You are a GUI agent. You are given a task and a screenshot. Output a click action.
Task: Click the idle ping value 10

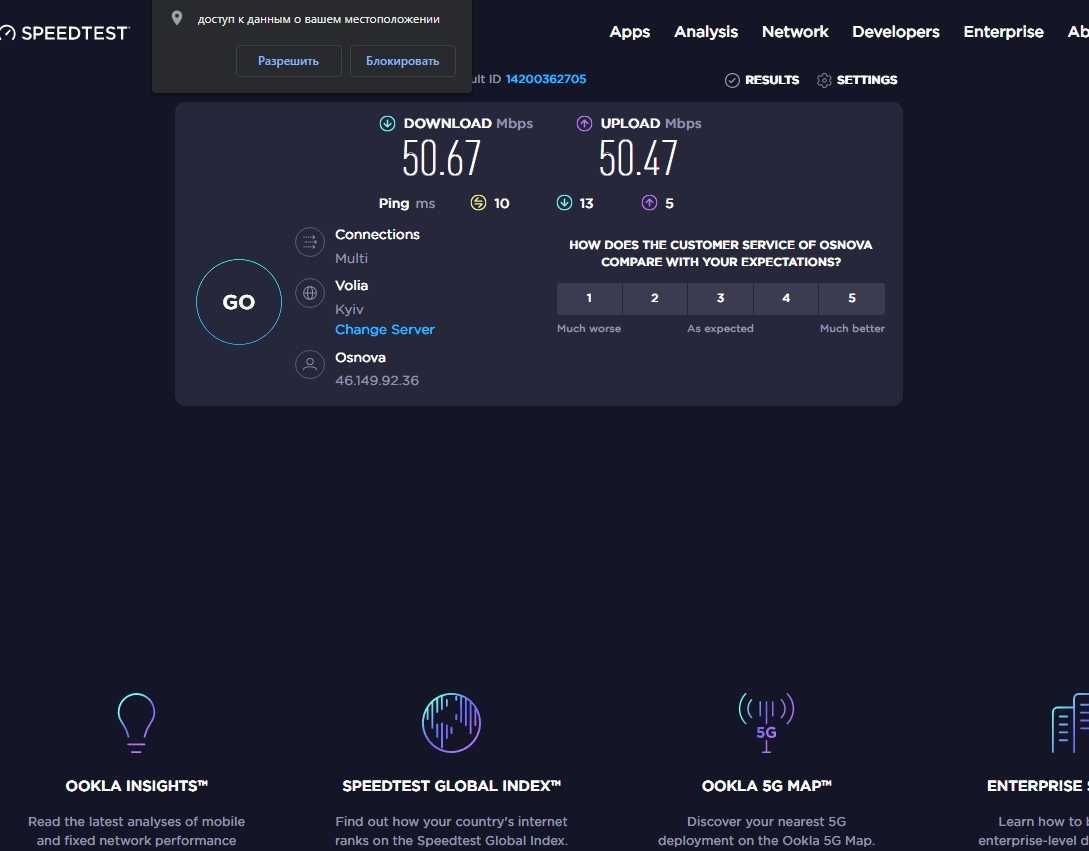501,204
